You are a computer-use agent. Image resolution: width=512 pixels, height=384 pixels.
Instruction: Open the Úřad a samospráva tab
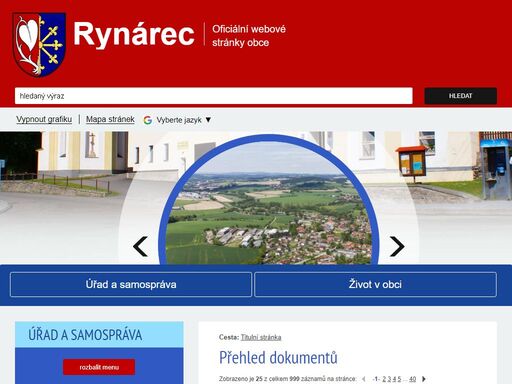(x=131, y=284)
